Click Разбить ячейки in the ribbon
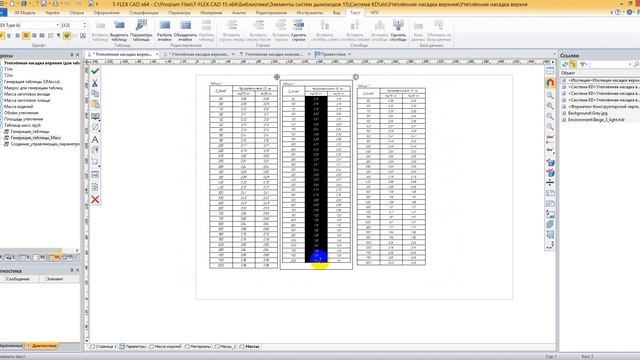Viewport: 640px width, 360px height. [164, 31]
